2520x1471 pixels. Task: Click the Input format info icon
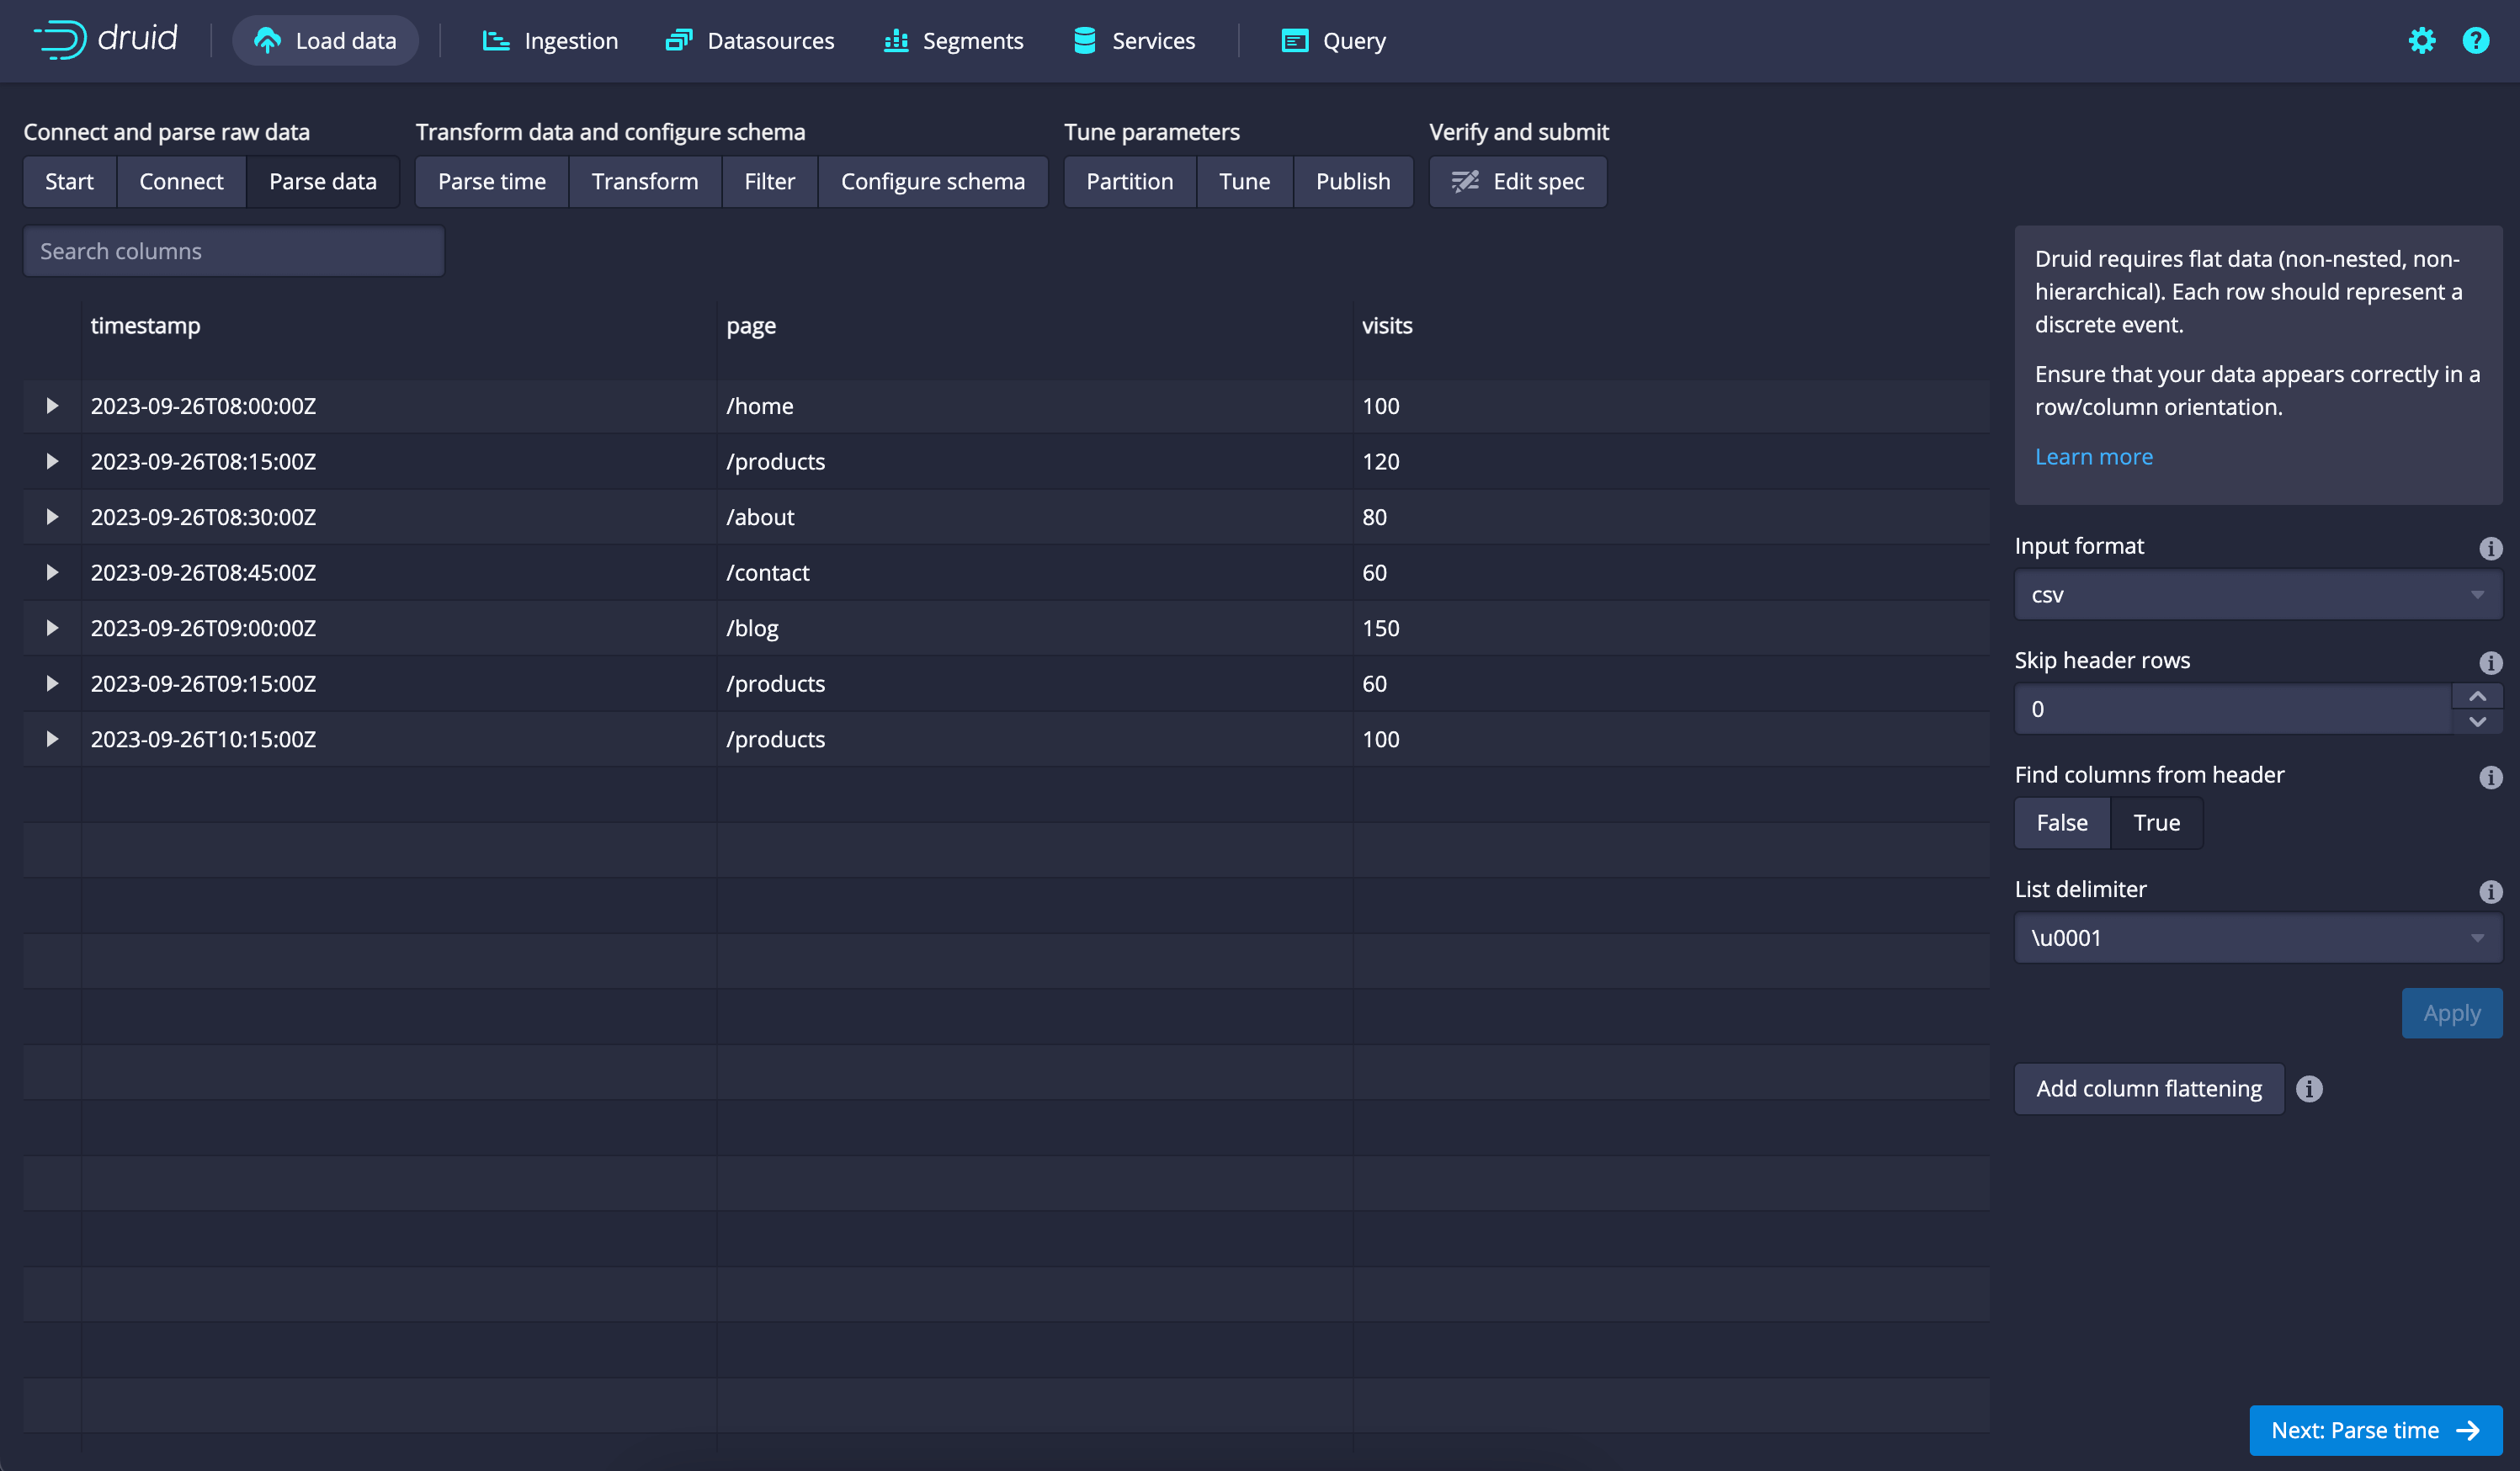coord(2490,548)
